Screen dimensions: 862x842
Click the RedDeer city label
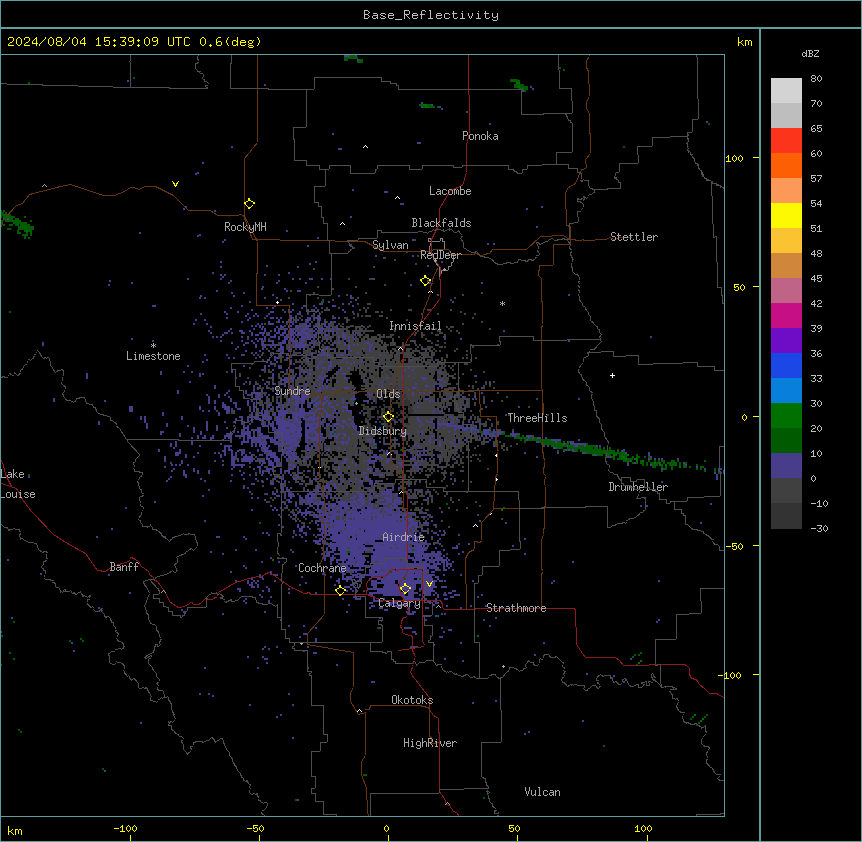(440, 255)
